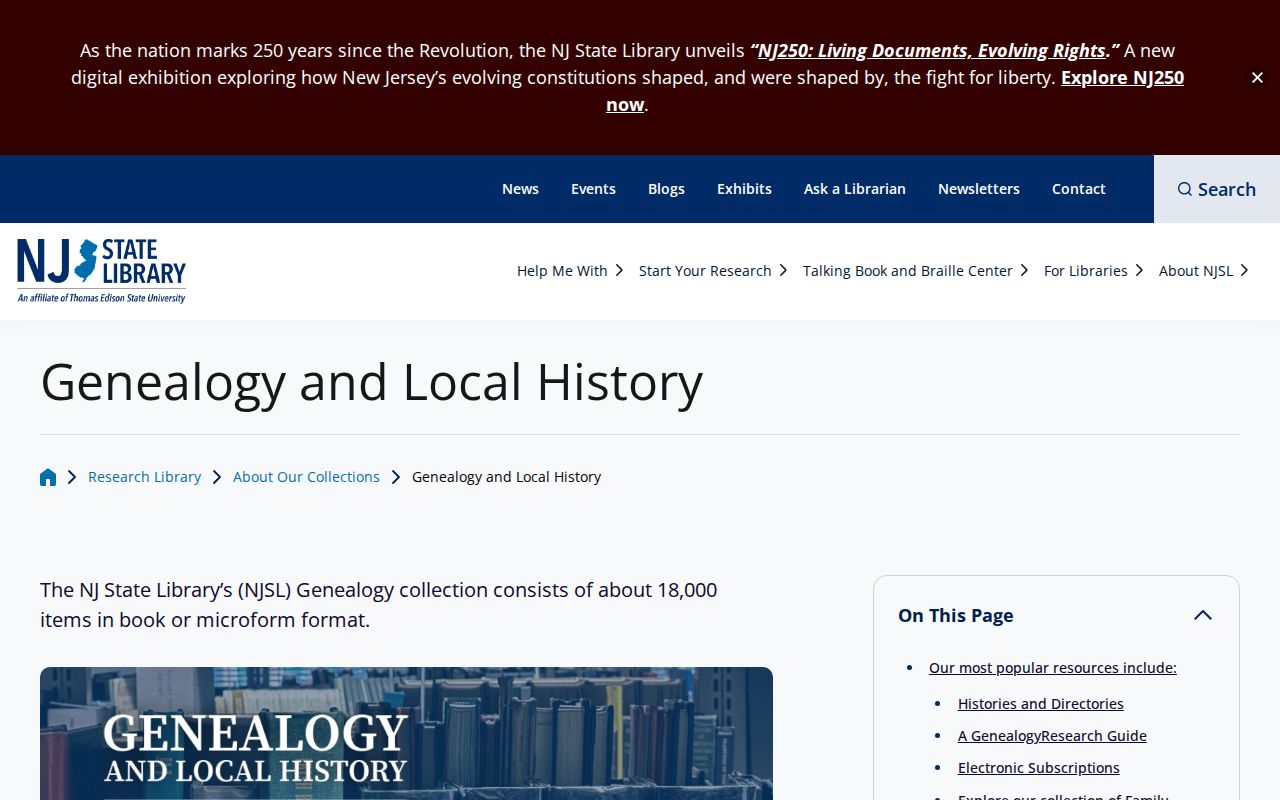Click the NJ State Library logo

pyautogui.click(x=101, y=271)
